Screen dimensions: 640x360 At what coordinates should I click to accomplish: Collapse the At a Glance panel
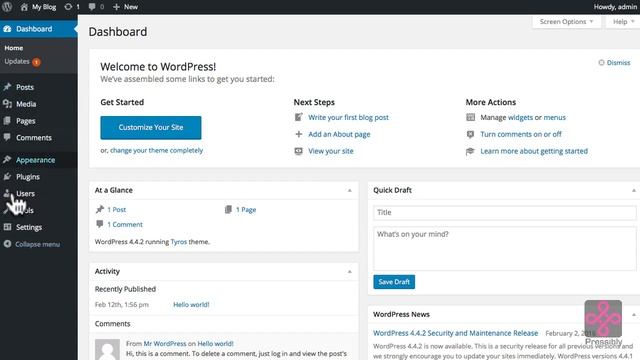pyautogui.click(x=349, y=190)
